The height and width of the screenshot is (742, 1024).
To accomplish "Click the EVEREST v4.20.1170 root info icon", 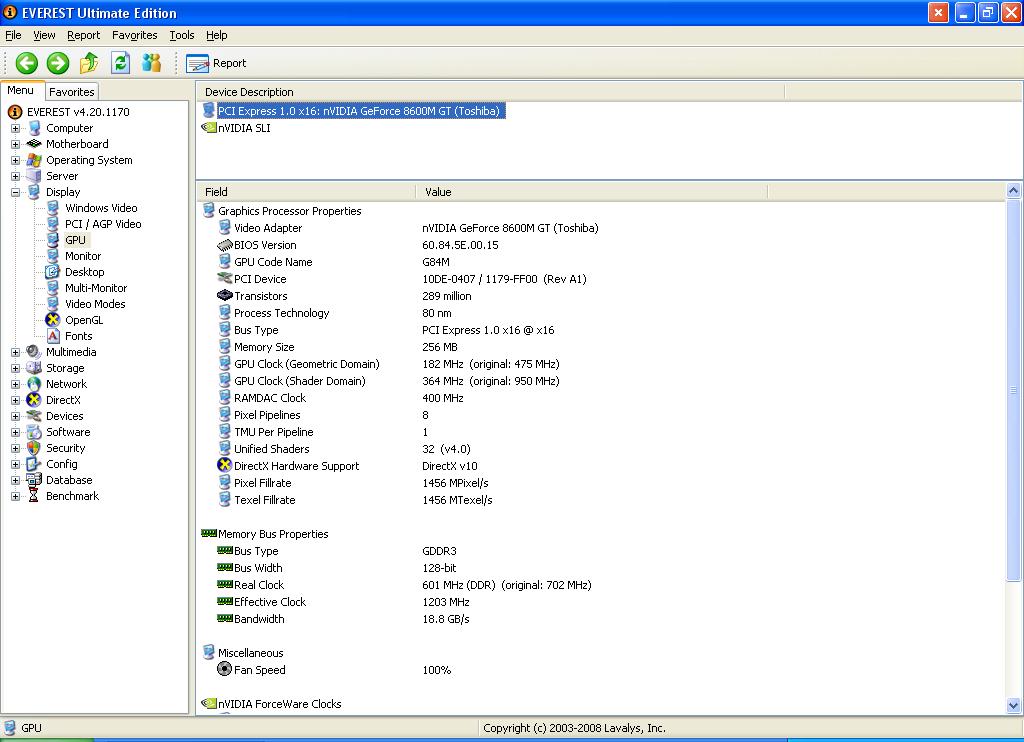I will (x=15, y=112).
